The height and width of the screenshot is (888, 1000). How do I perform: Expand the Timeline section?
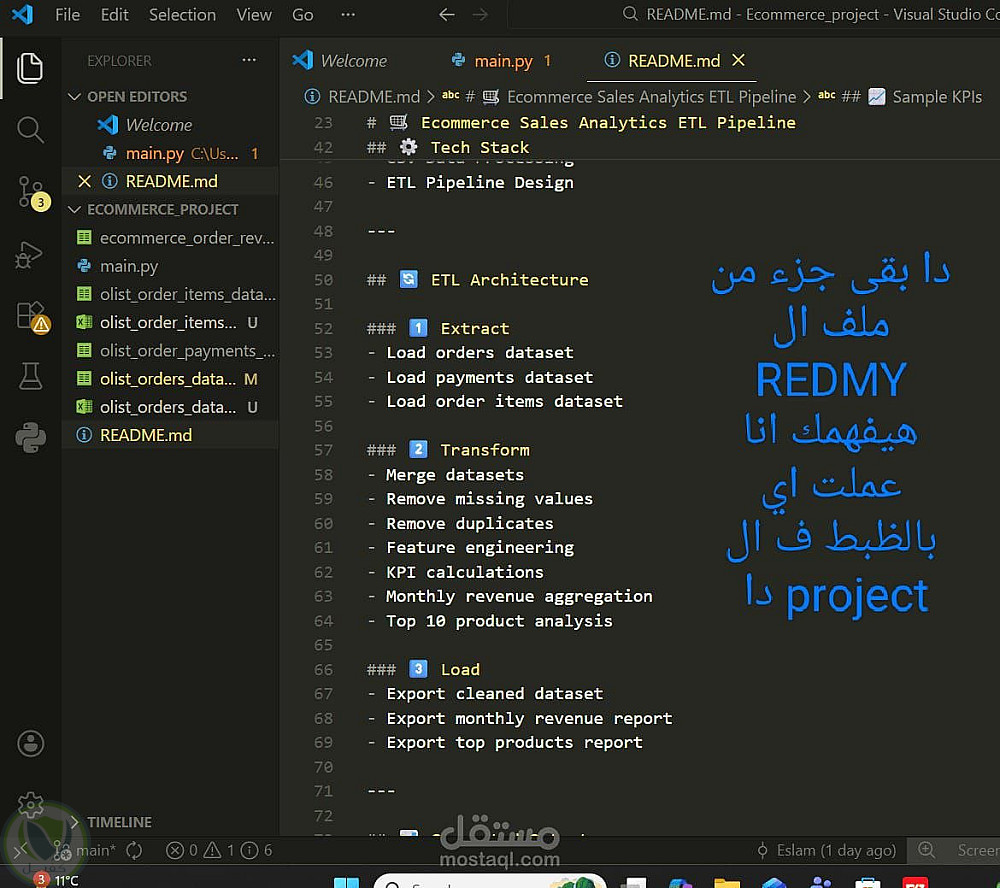pos(119,822)
